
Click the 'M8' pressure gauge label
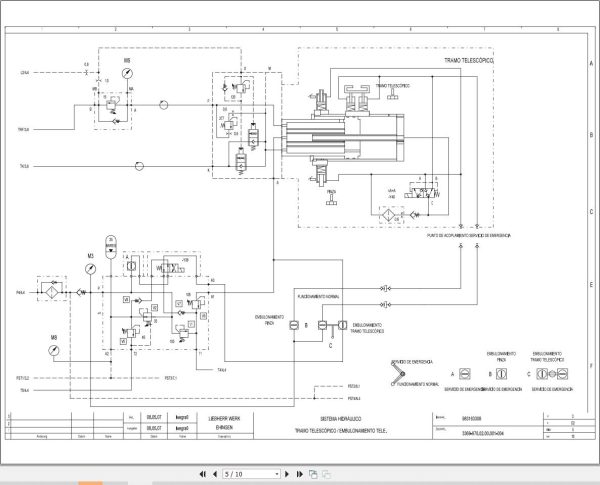point(54,338)
